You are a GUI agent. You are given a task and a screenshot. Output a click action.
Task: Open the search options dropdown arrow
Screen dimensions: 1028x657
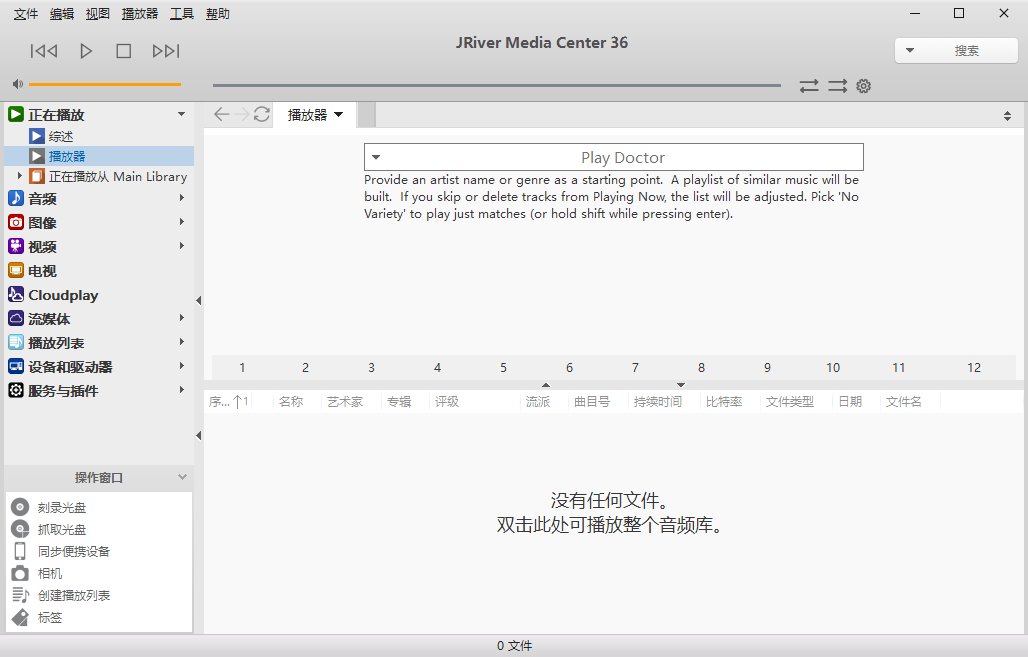[x=910, y=50]
